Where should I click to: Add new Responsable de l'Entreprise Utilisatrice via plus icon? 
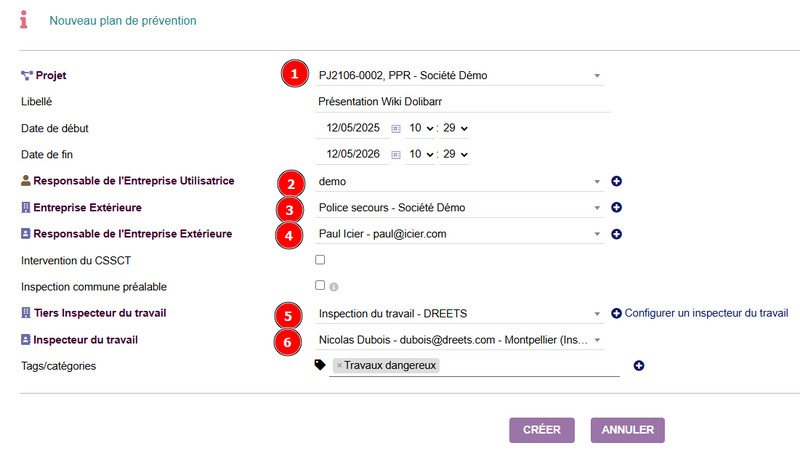[616, 181]
